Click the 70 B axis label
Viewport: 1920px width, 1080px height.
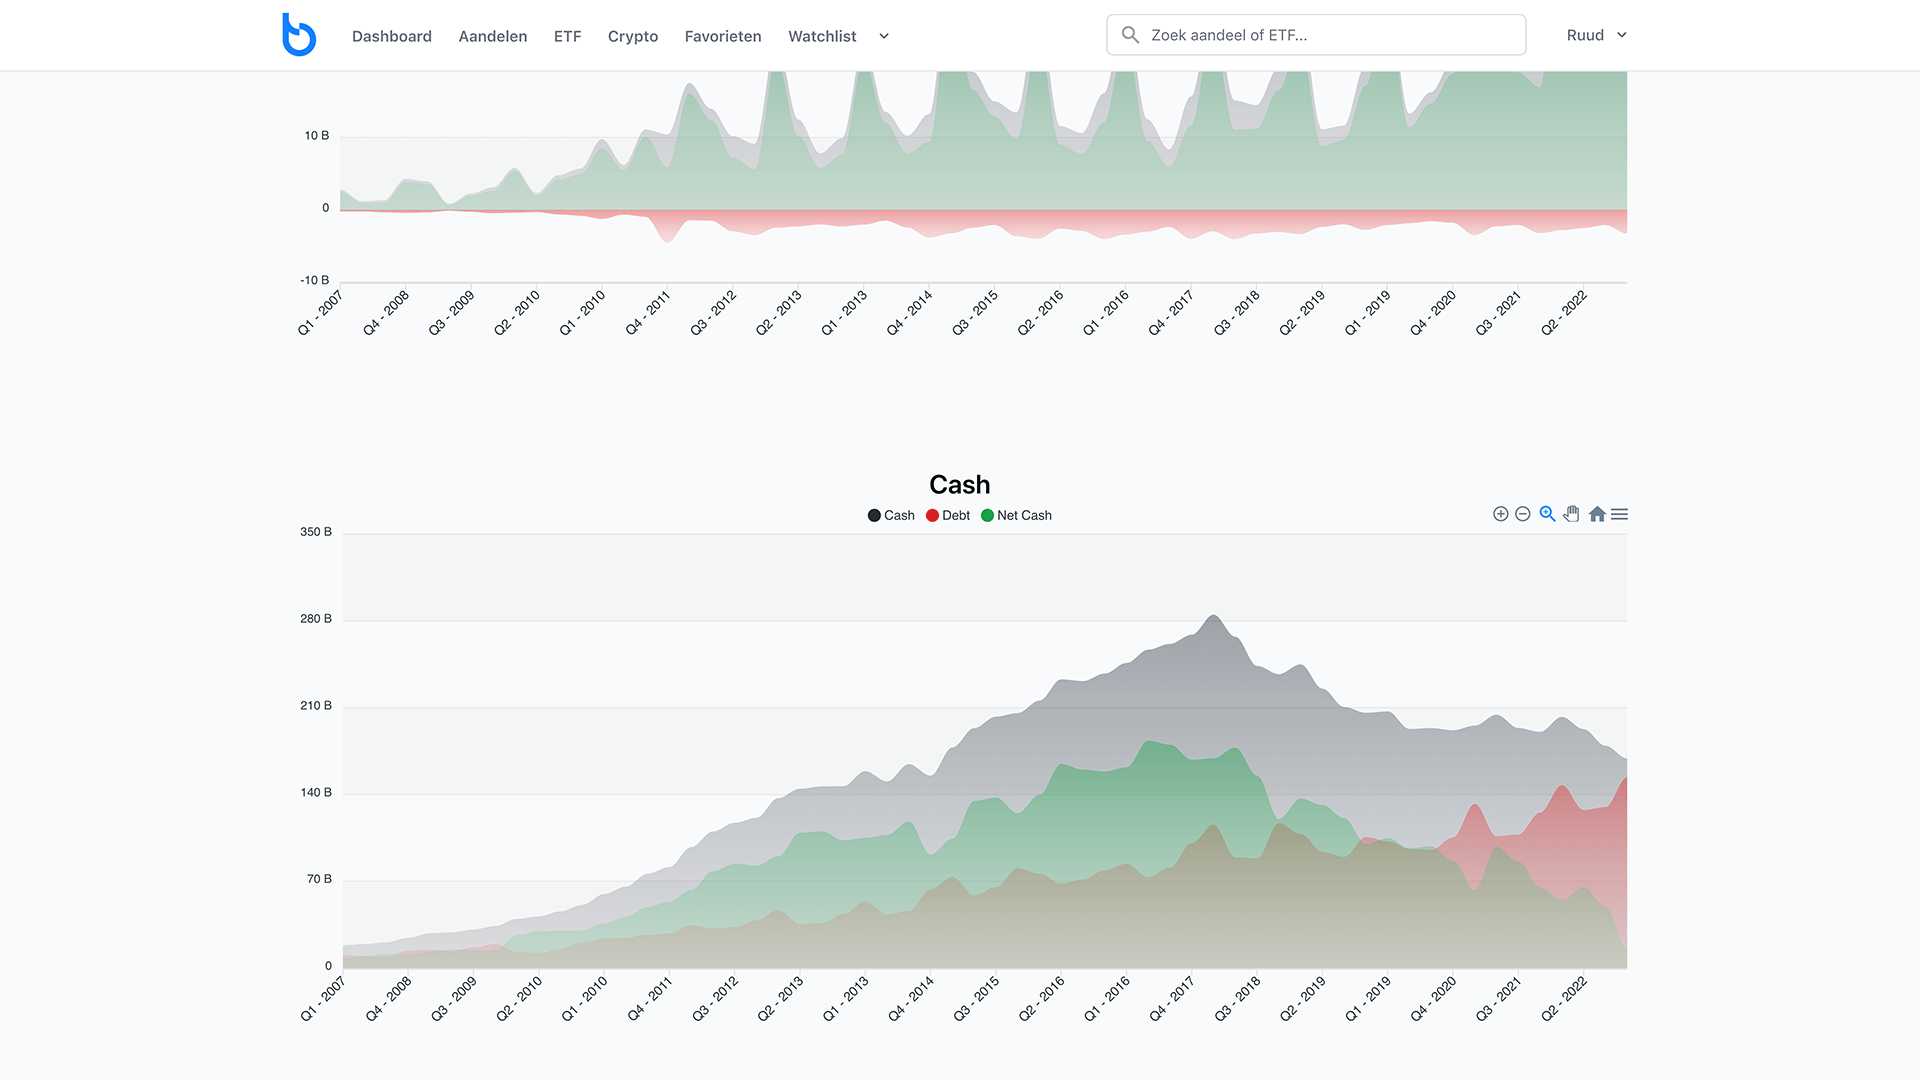[x=320, y=879]
